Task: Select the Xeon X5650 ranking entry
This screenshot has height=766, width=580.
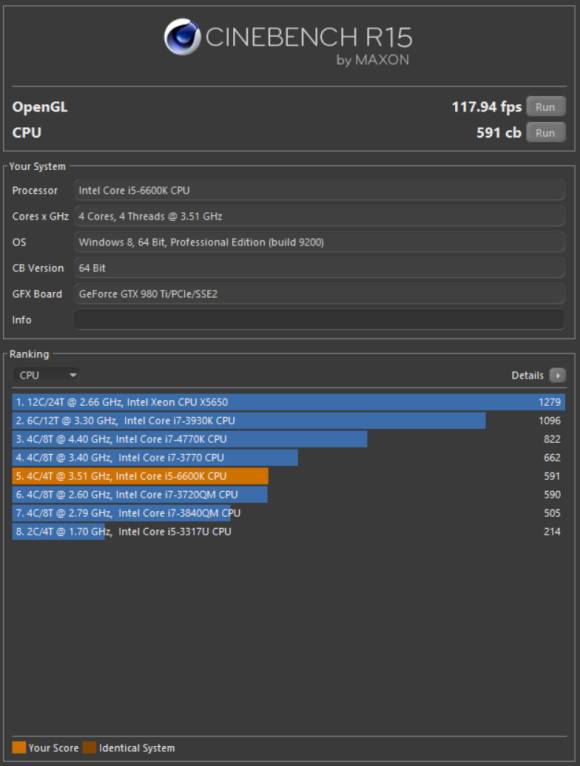Action: coord(289,402)
